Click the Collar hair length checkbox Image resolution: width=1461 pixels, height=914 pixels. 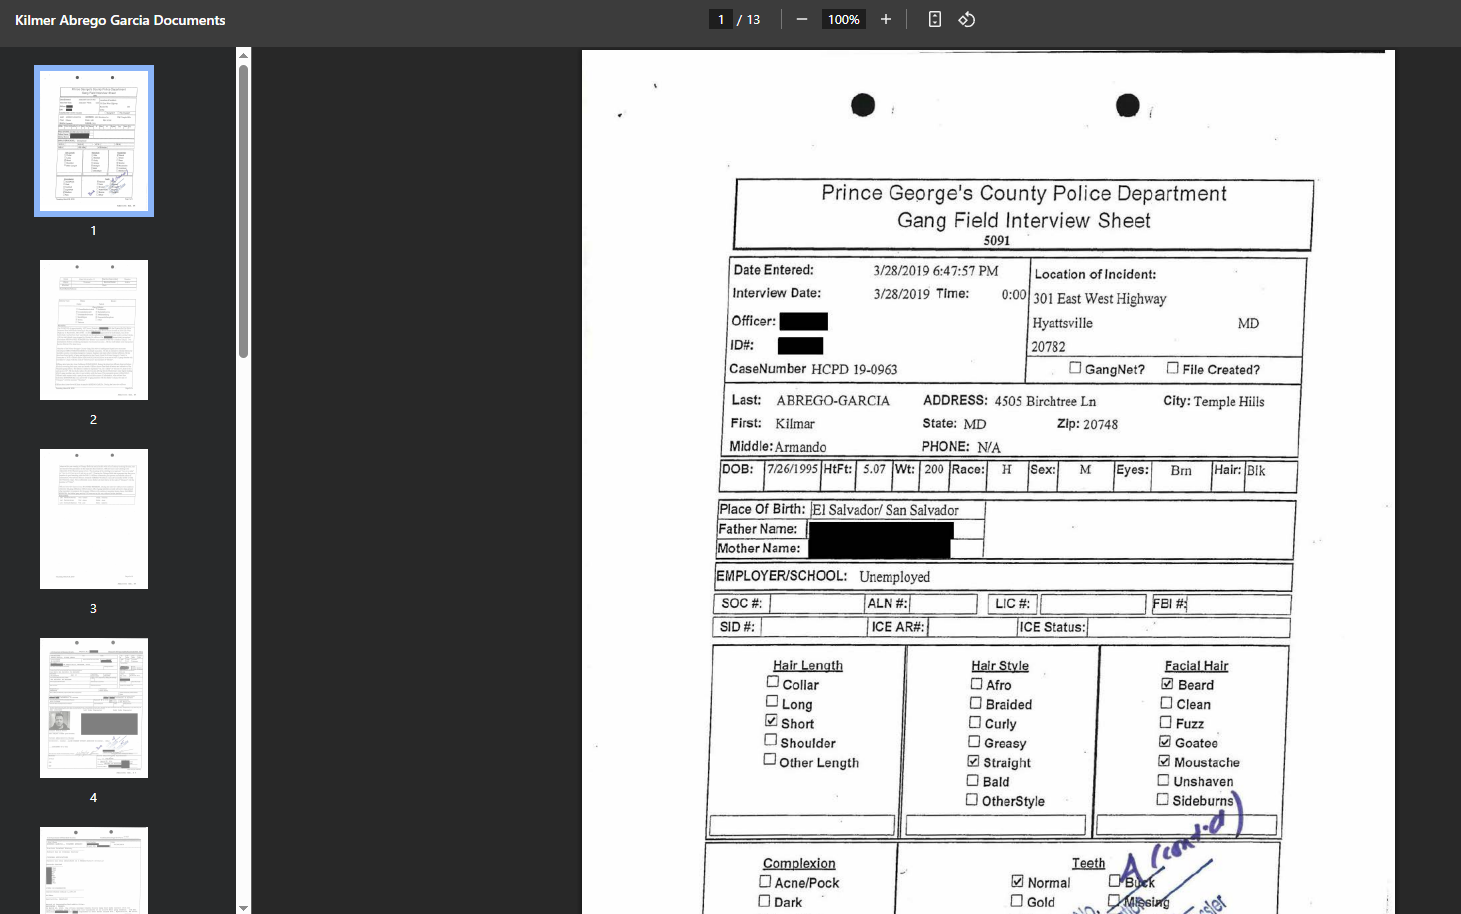[x=772, y=682]
